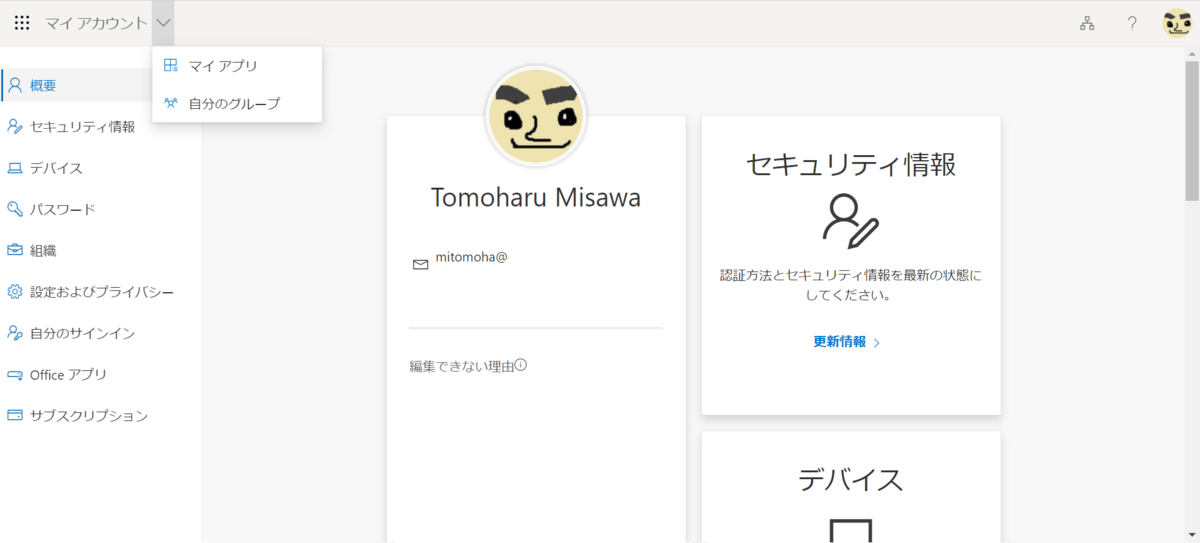Click the device icon on デバイス card

point(851,531)
